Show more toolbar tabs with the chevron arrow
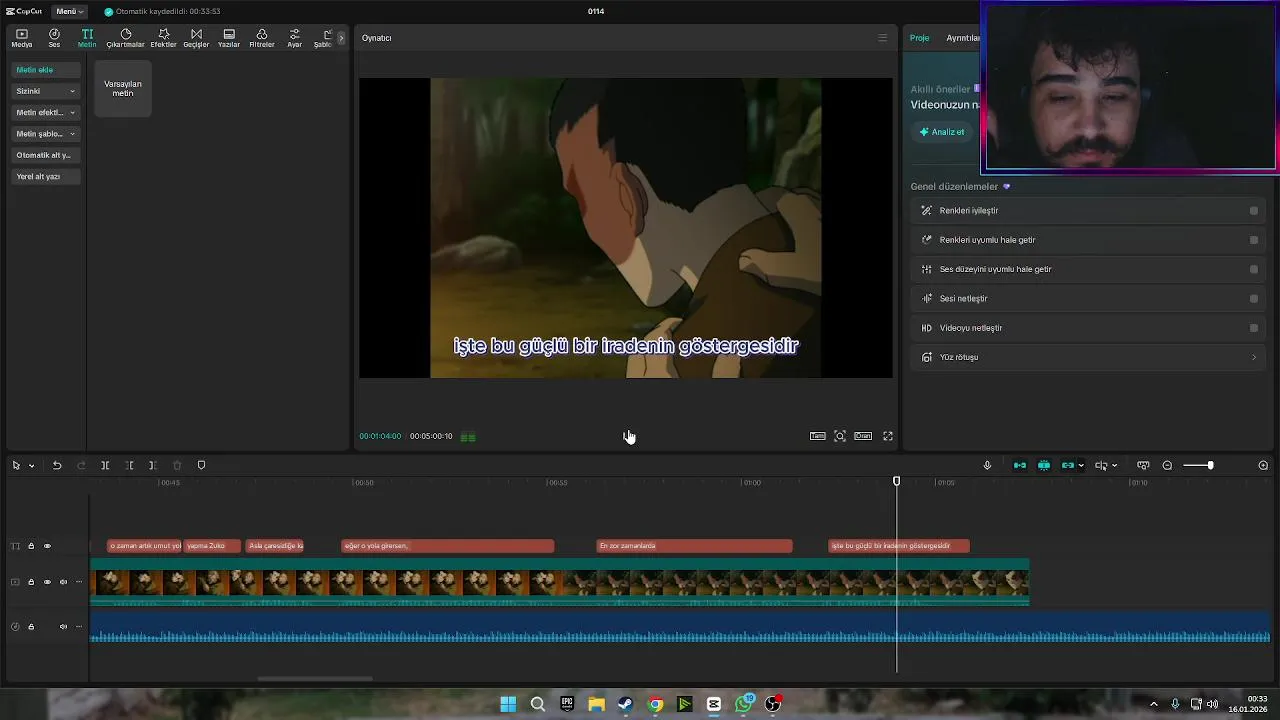Viewport: 1280px width, 720px height. (341, 38)
